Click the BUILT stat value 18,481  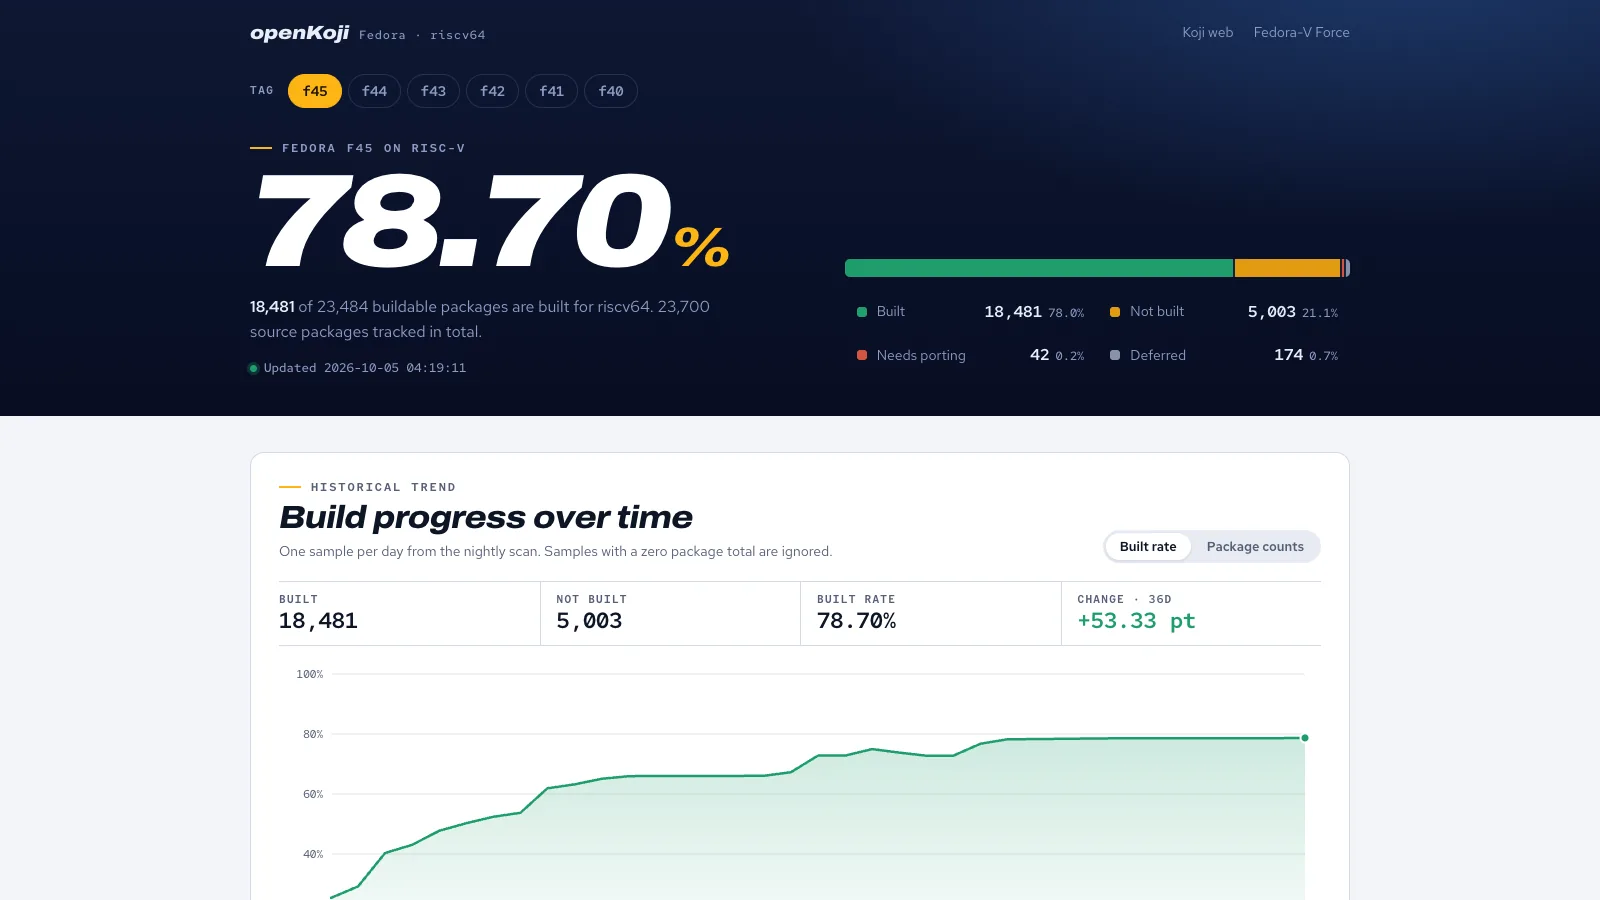click(x=318, y=621)
